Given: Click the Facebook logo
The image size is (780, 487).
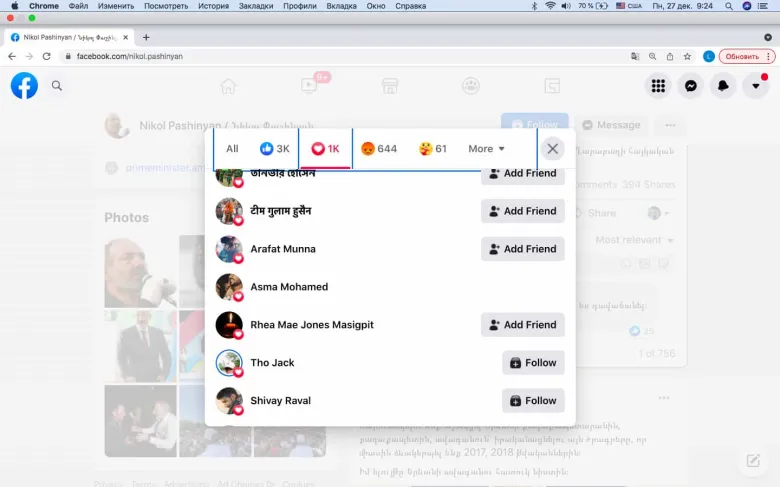Looking at the screenshot, I should point(24,86).
